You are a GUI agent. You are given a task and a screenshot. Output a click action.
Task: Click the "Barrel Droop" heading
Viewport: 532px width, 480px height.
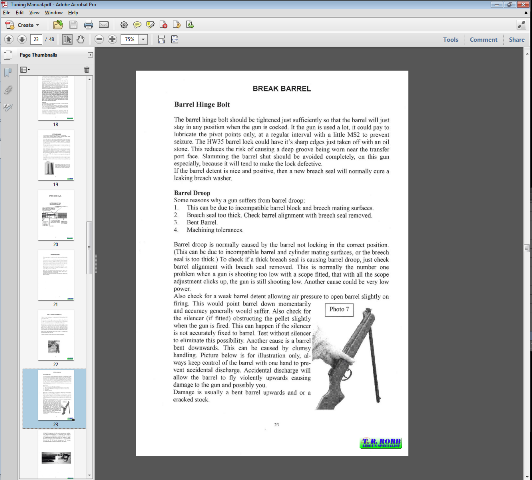[x=192, y=193]
